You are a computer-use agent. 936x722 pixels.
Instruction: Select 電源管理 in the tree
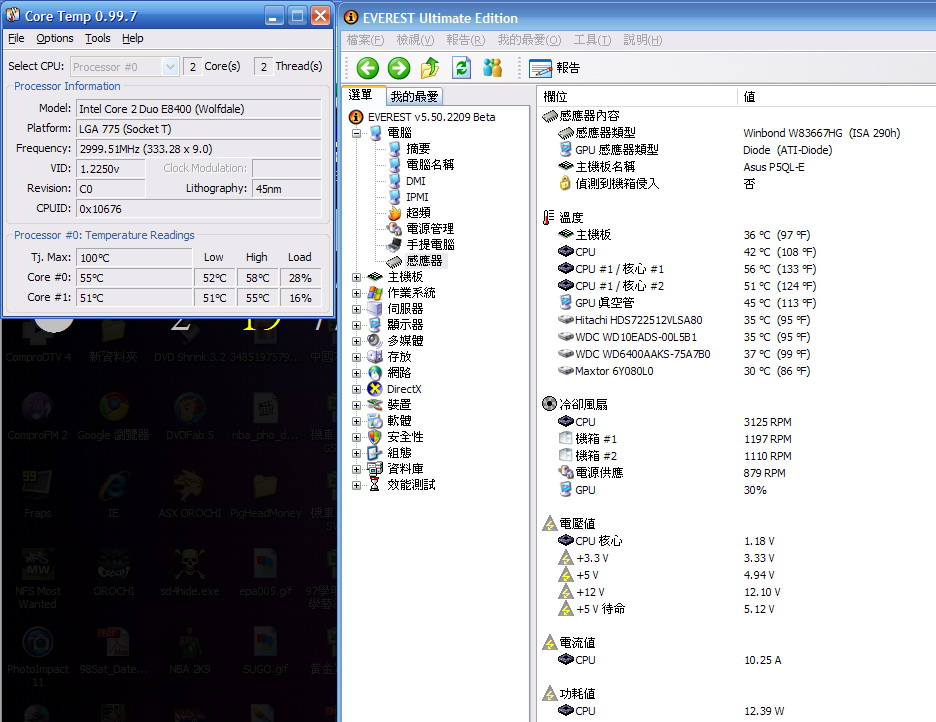[430, 229]
